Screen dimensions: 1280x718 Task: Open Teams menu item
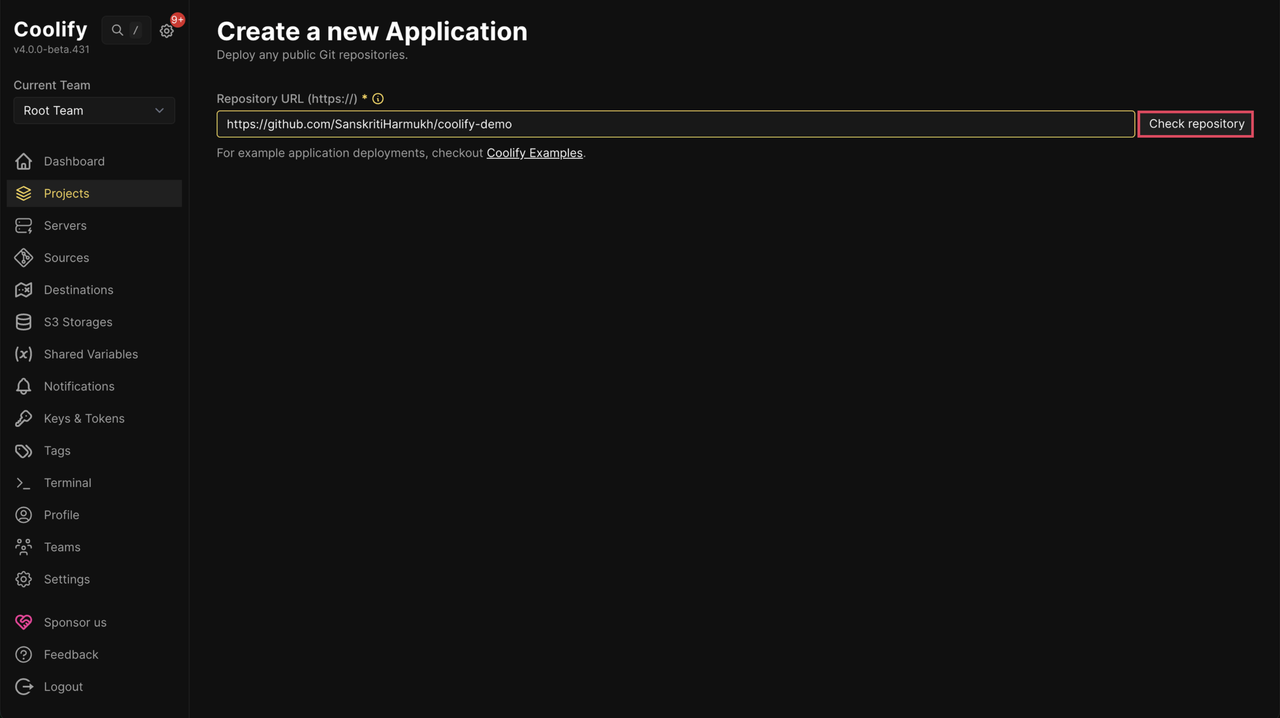tap(94, 547)
